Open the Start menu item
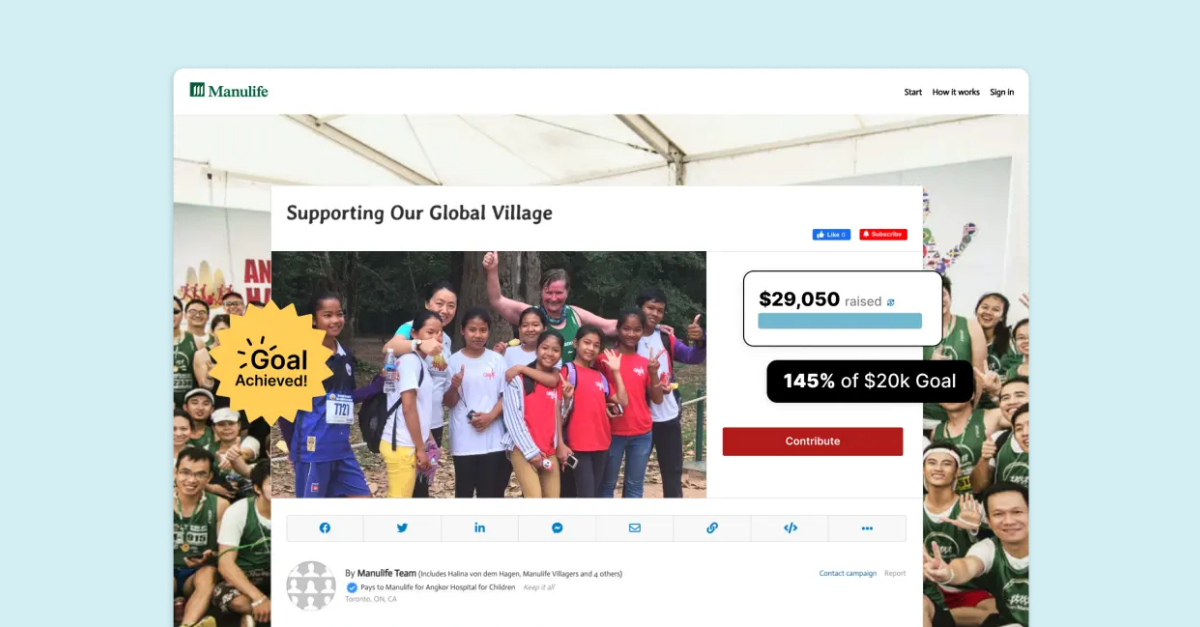This screenshot has width=1200, height=627. (x=913, y=92)
